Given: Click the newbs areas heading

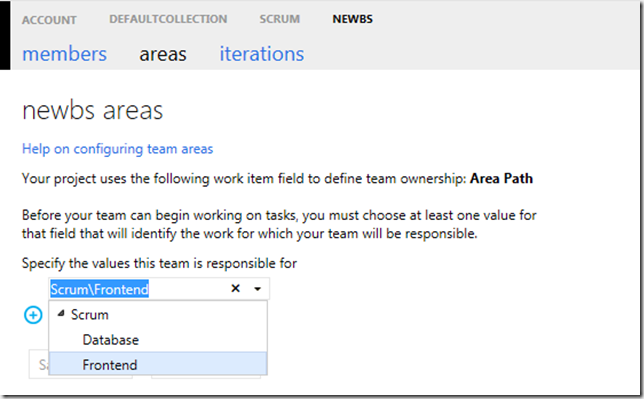Looking at the screenshot, I should coord(92,111).
